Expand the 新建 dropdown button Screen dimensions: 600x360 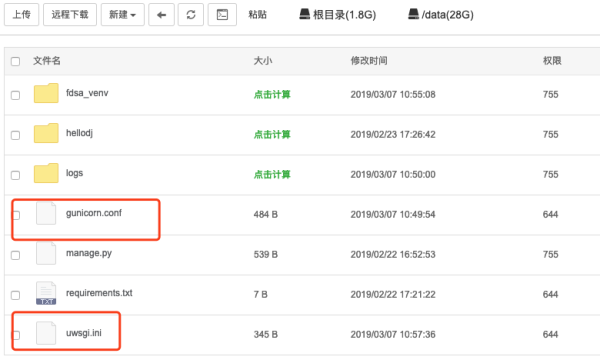122,15
